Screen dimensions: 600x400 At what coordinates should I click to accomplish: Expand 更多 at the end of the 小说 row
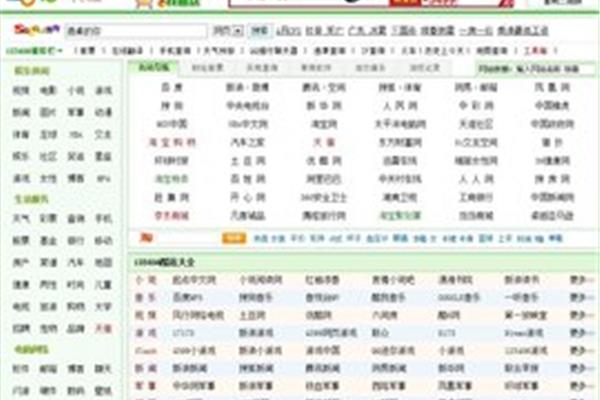pos(582,280)
